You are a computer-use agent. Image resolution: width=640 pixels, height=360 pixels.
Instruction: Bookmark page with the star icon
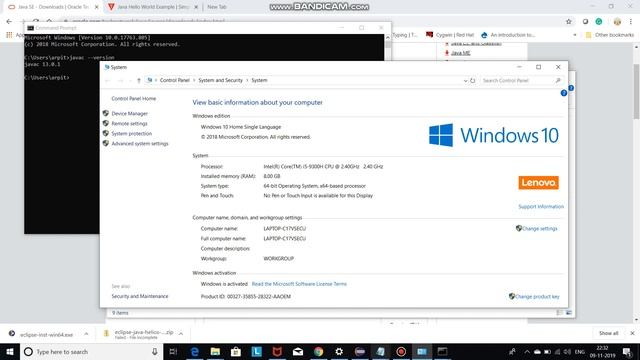[x=569, y=21]
